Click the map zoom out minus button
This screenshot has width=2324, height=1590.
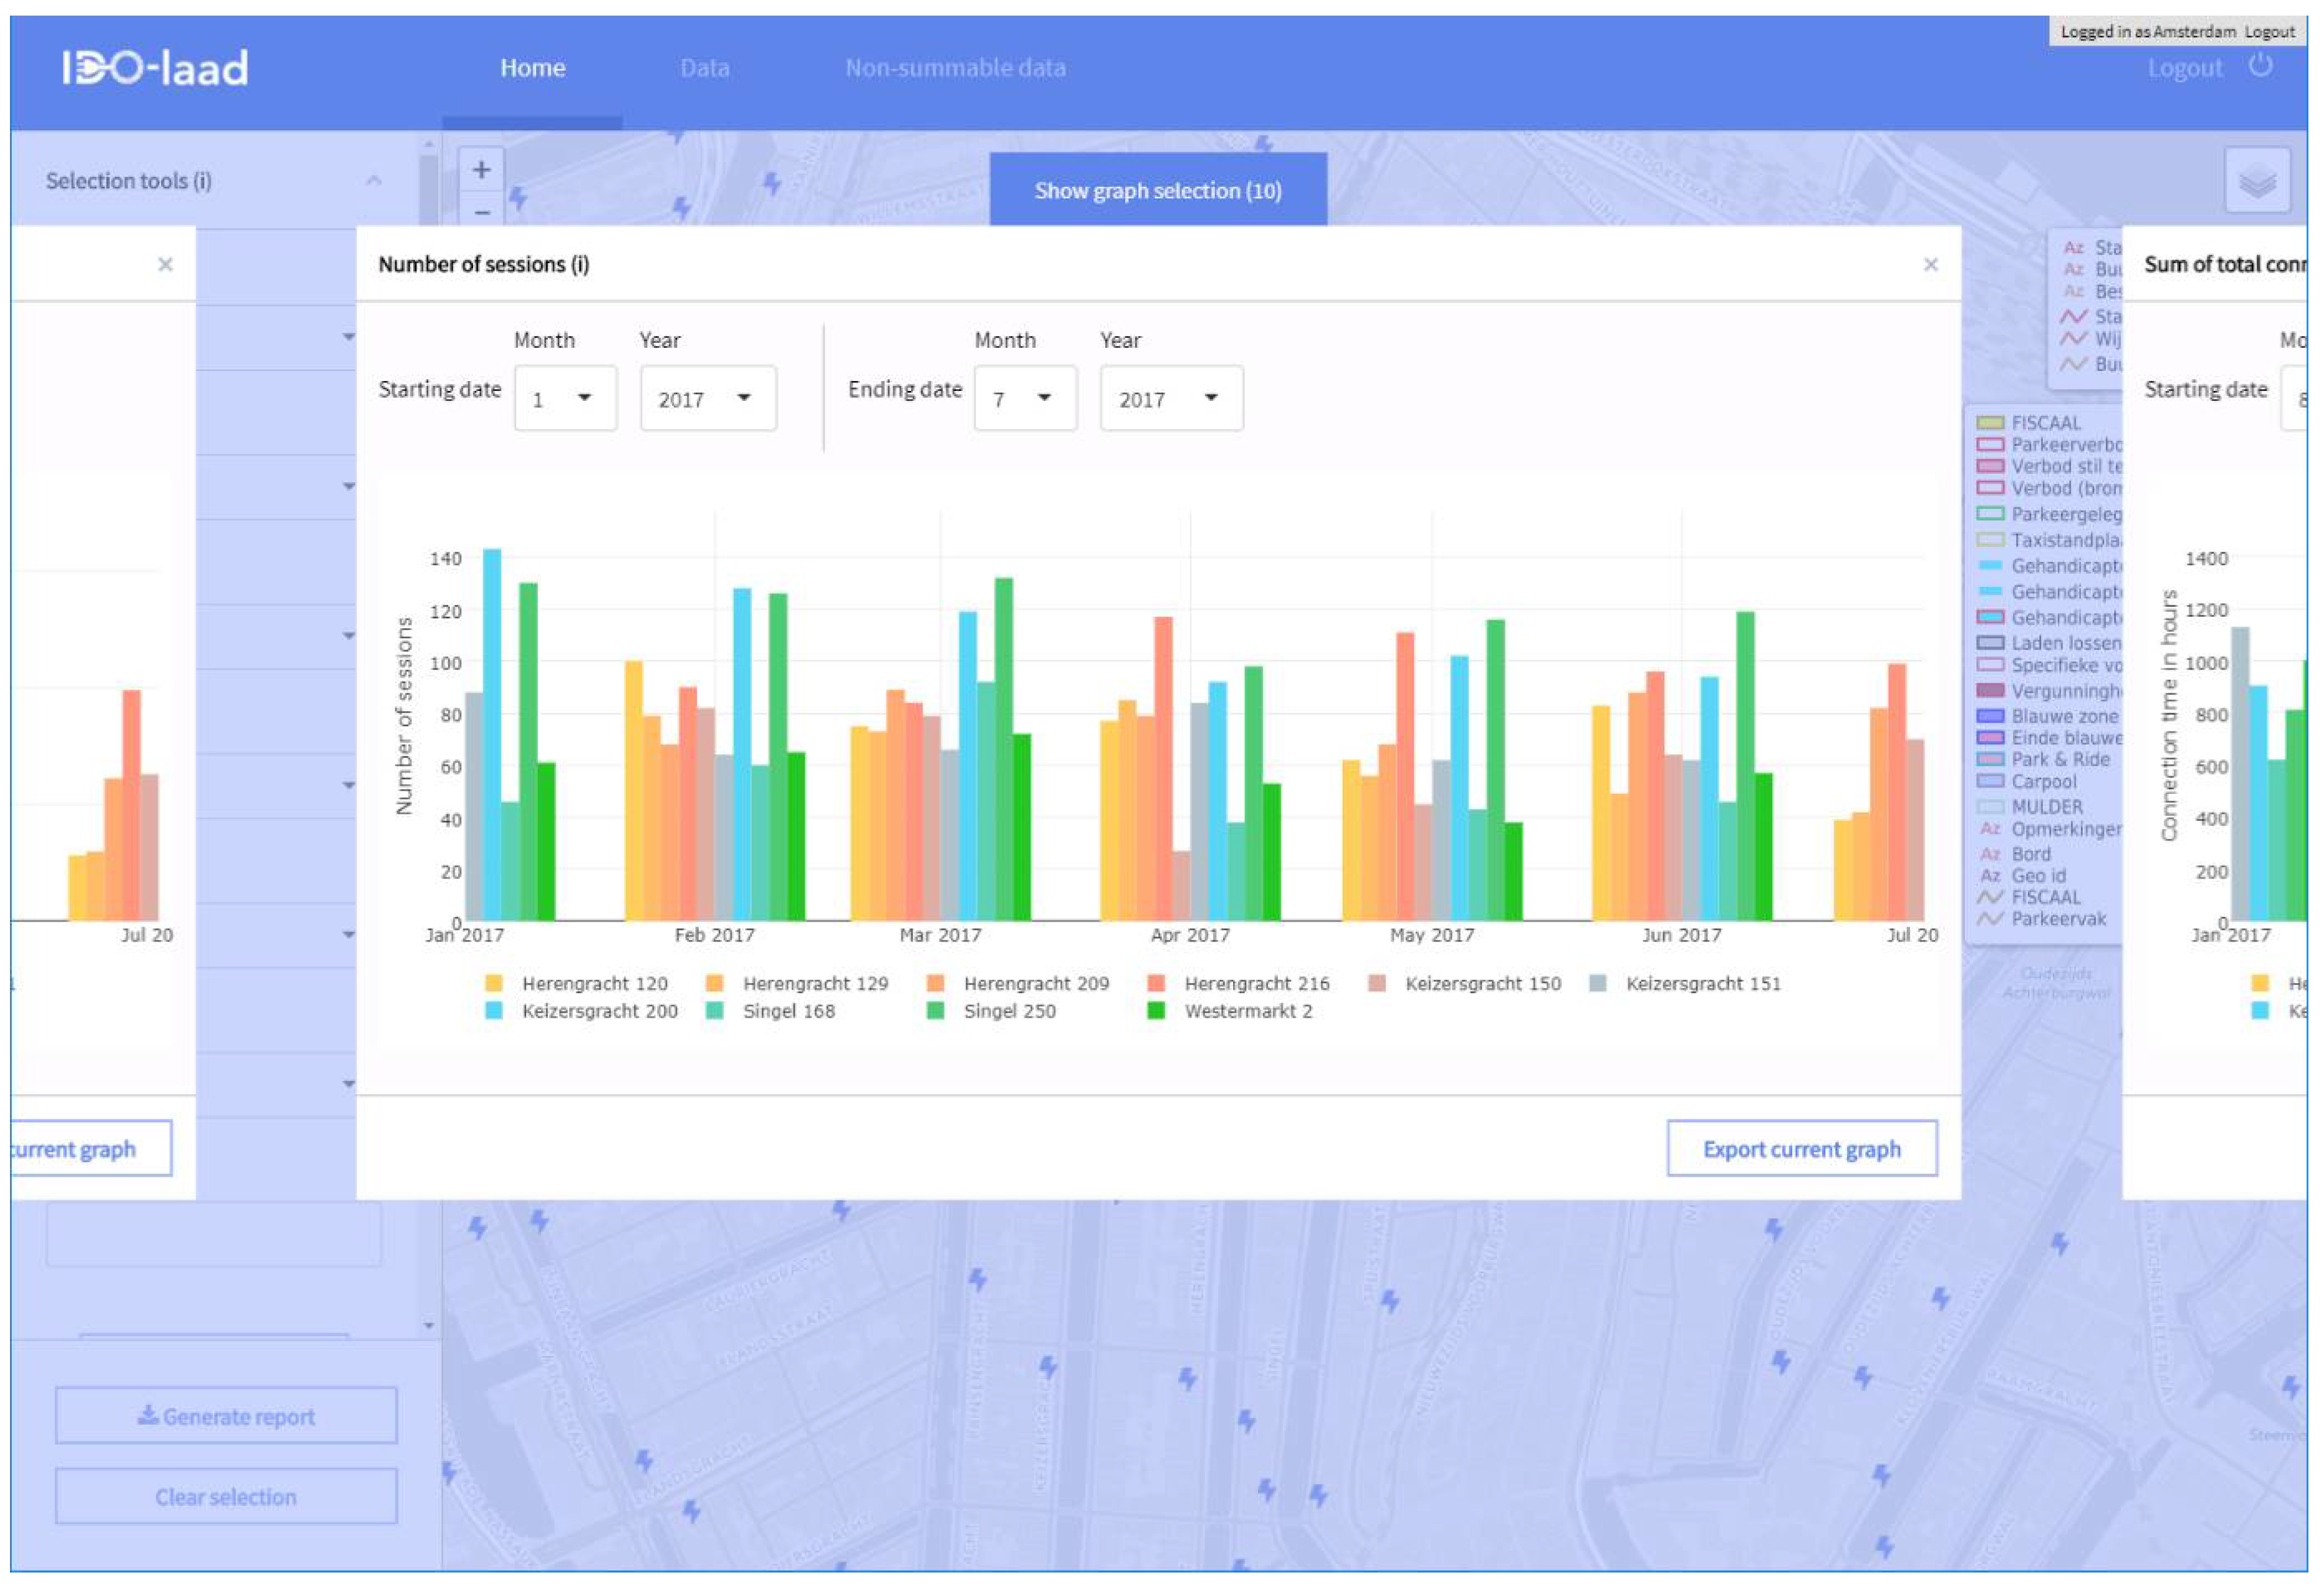click(481, 212)
